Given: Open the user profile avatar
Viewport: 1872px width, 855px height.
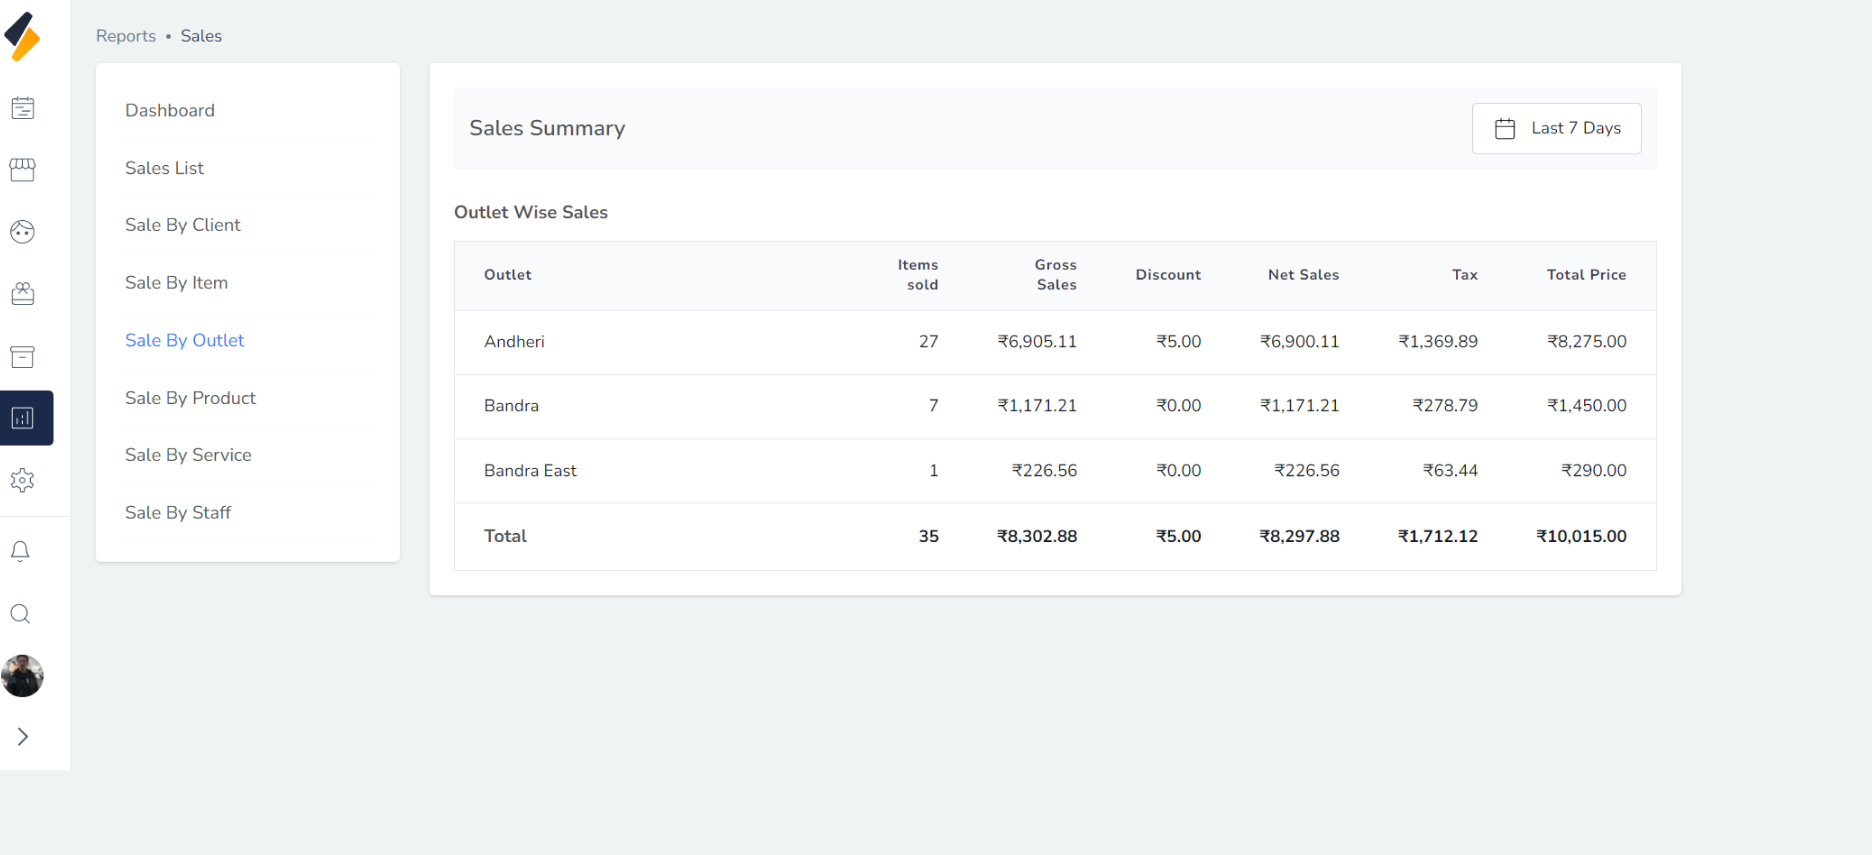Looking at the screenshot, I should point(22,676).
